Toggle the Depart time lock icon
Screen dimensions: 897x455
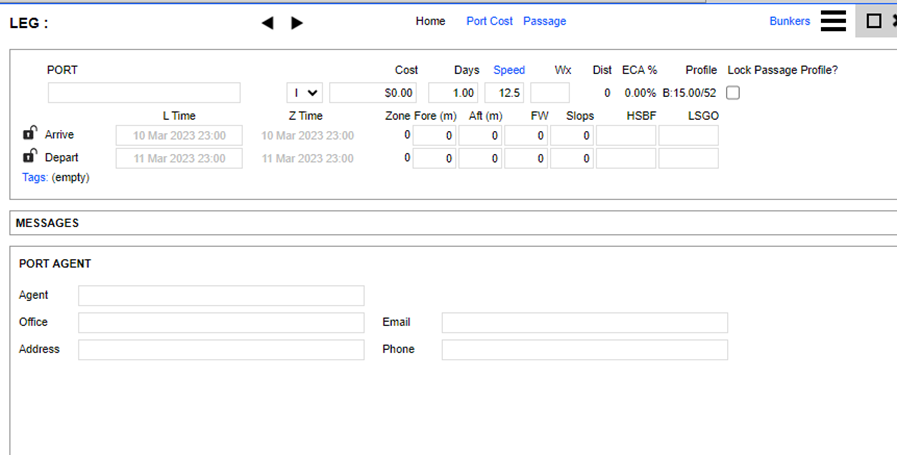[30, 156]
